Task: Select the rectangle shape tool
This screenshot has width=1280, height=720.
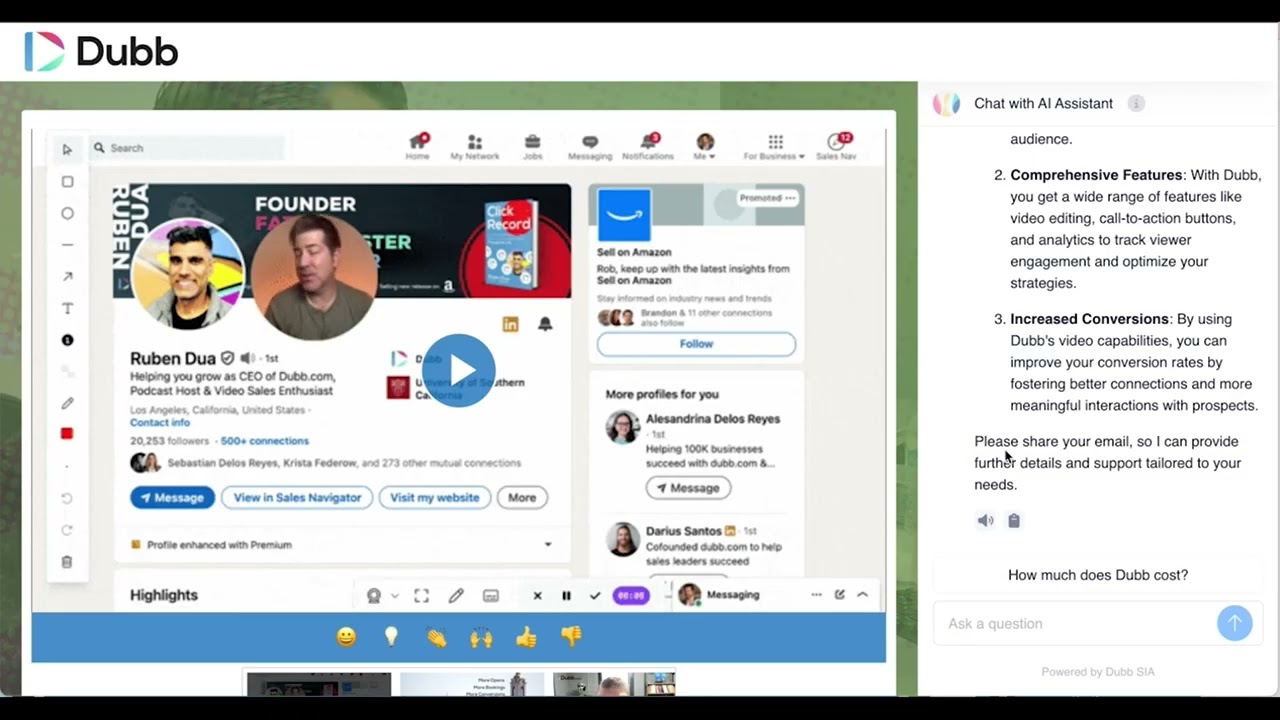Action: (67, 182)
